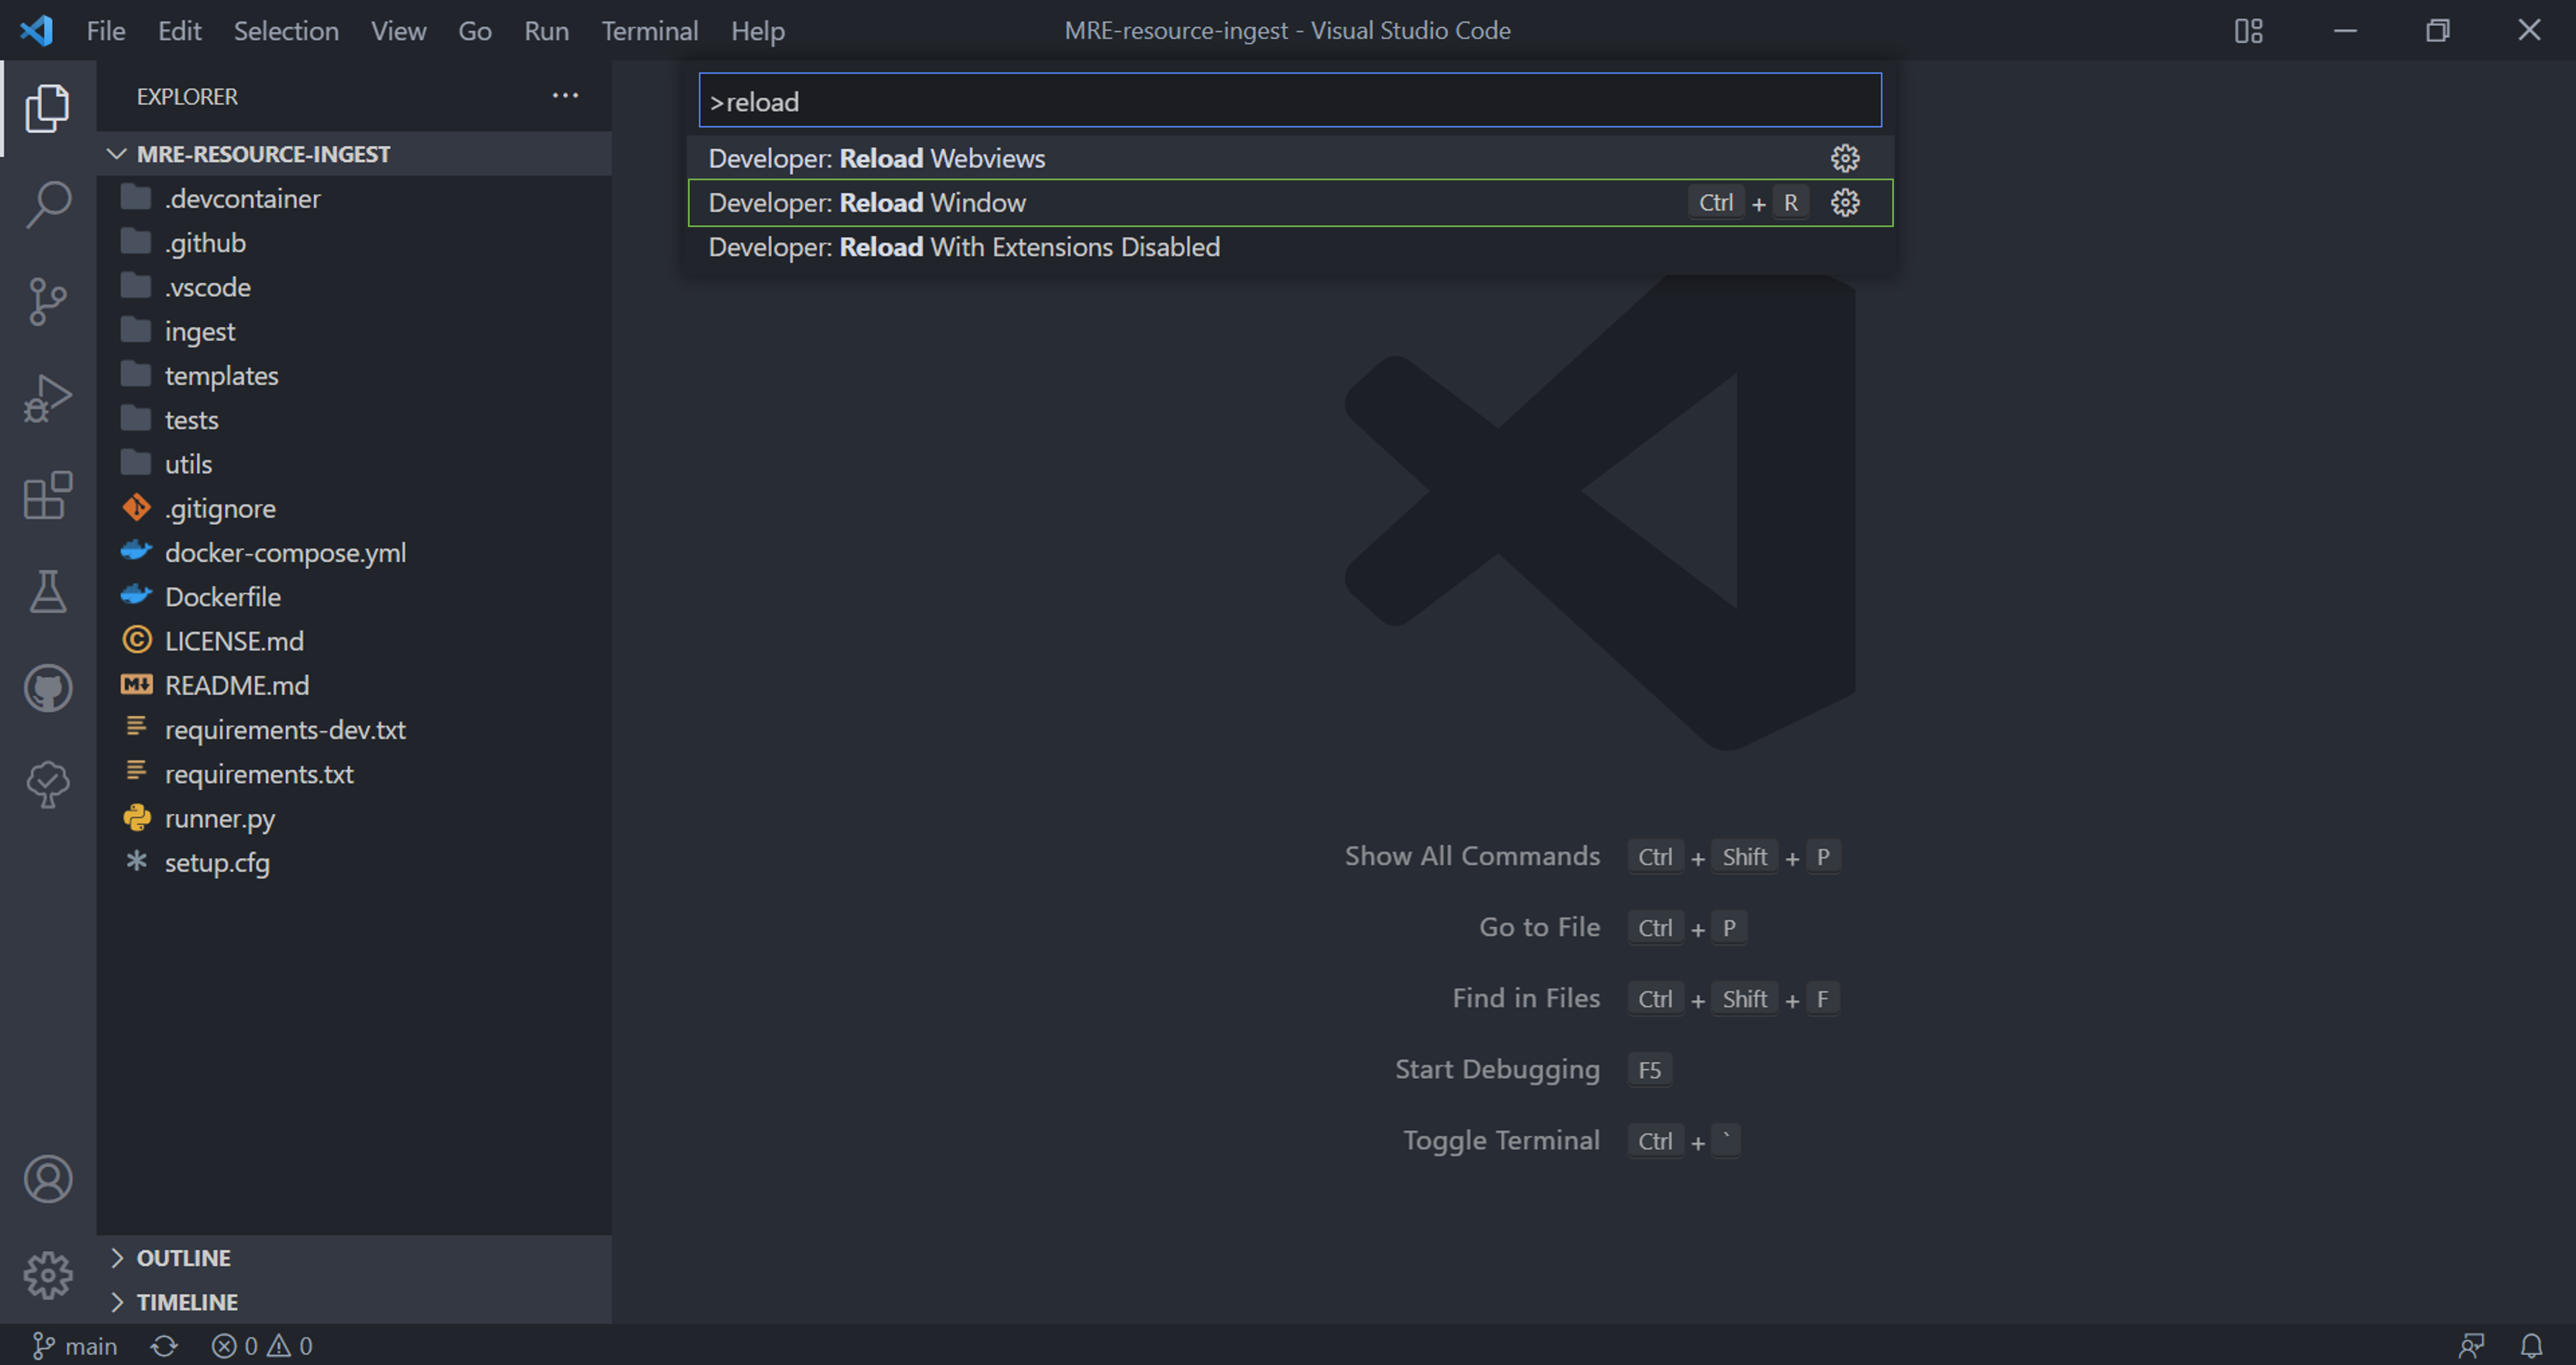Image resolution: width=2576 pixels, height=1365 pixels.
Task: Open docker-compose.yml file
Action: 355,553
